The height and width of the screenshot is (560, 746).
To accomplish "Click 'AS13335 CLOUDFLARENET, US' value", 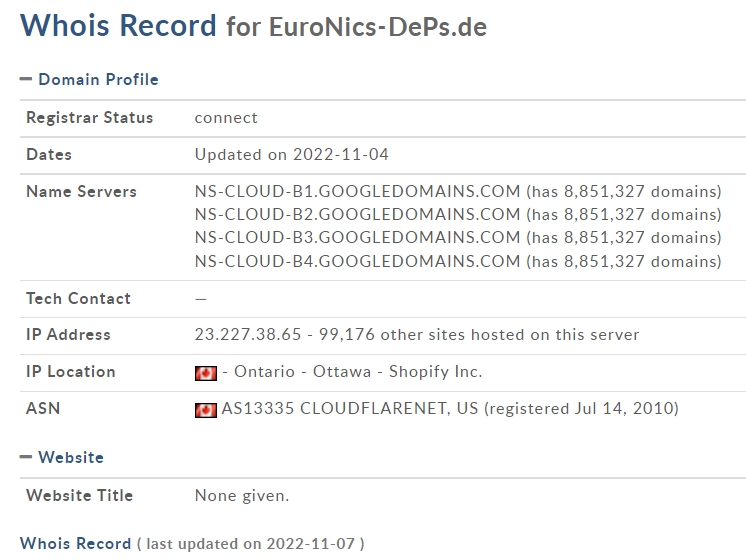I will point(350,408).
